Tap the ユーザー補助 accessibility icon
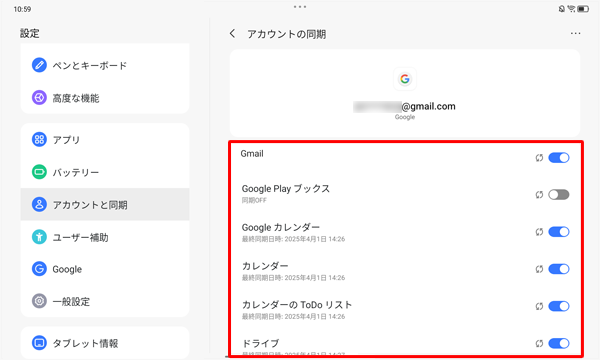 39,237
